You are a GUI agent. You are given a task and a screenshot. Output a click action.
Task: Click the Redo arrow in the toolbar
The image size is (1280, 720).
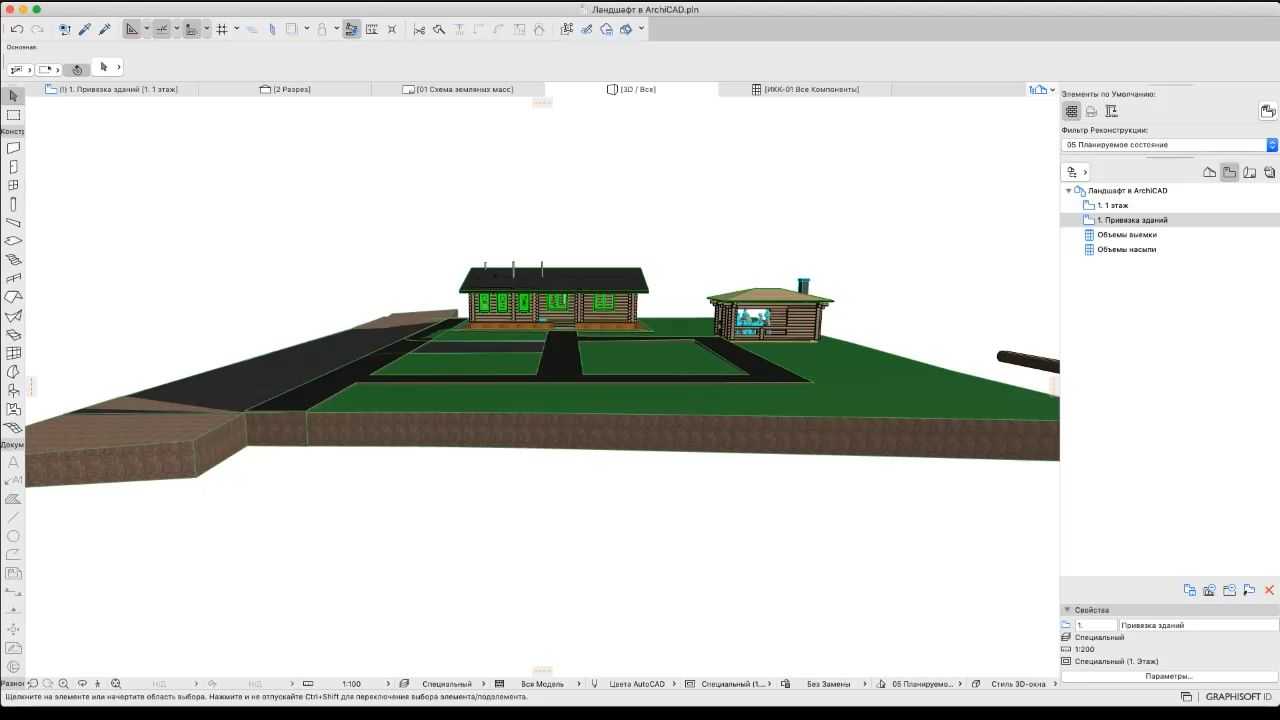pos(37,30)
